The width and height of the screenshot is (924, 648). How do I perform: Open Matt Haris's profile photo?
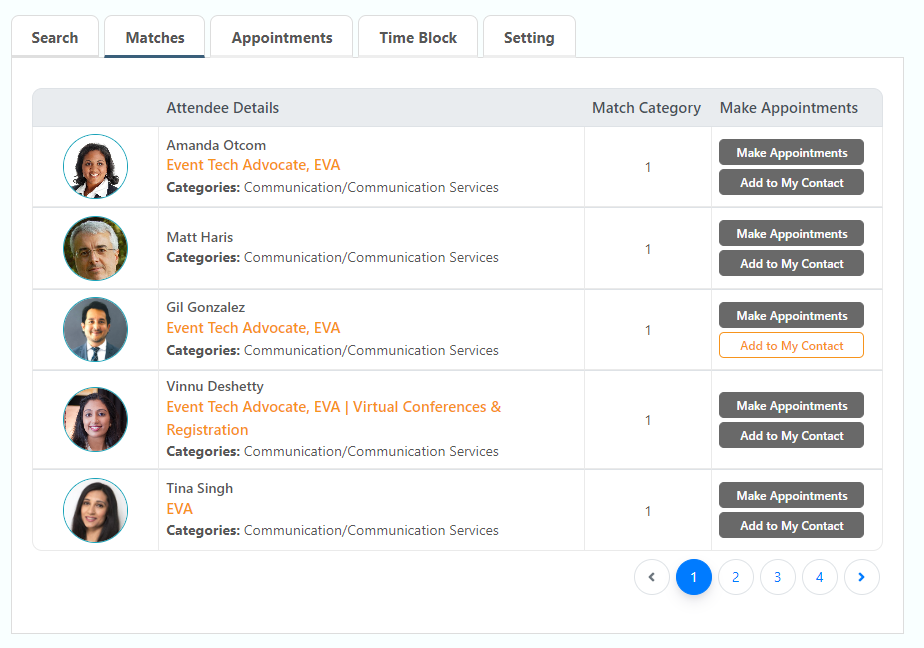tap(95, 248)
